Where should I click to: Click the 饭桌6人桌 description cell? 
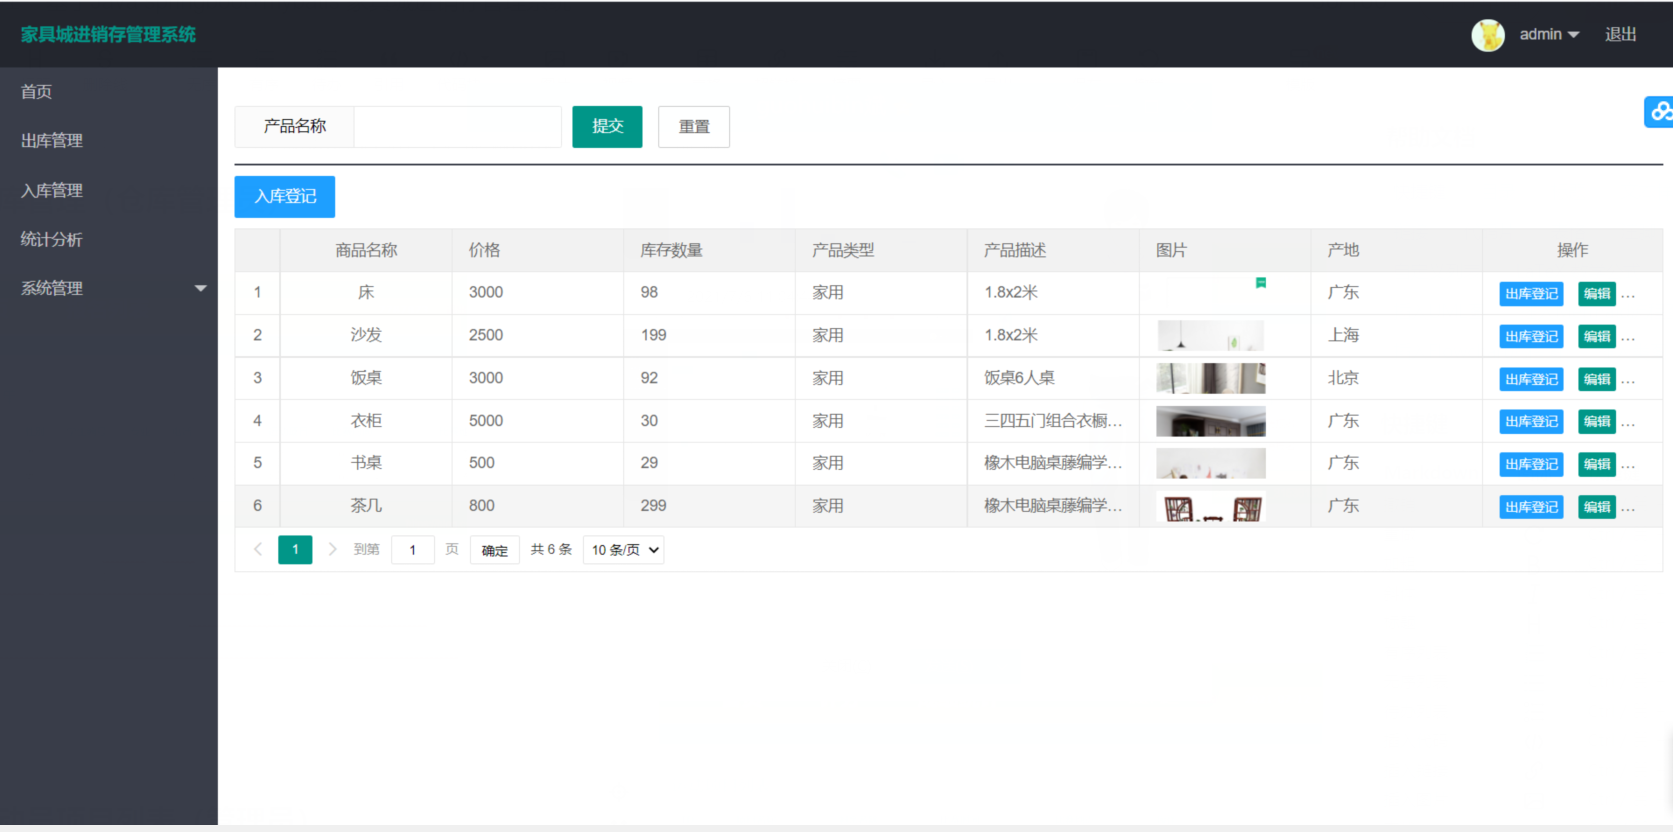(x=1053, y=378)
